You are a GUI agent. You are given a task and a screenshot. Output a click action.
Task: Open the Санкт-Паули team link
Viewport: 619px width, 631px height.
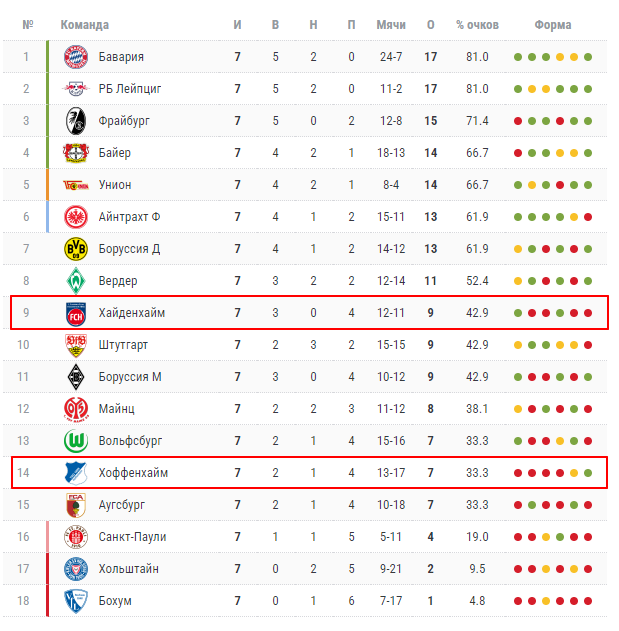(132, 537)
